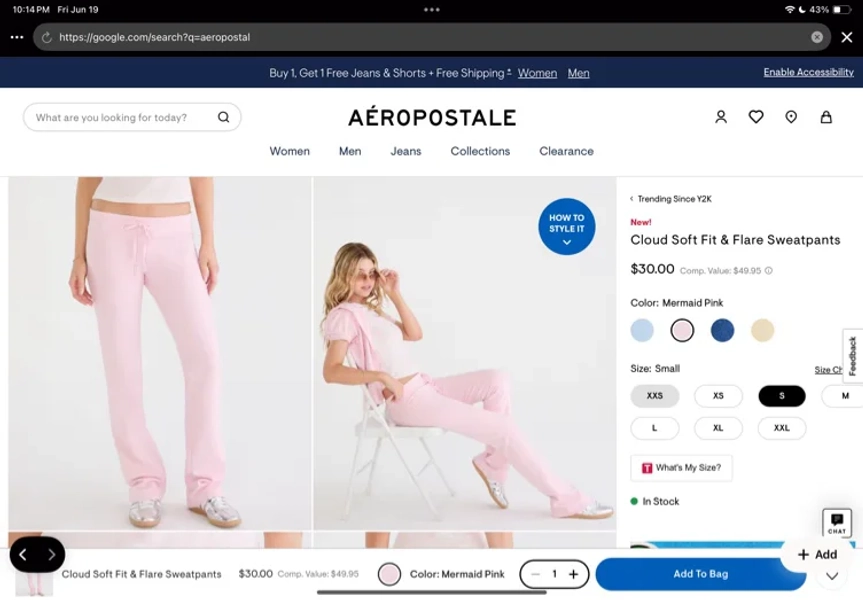Click the Enable Accessibility link
863x600 pixels.
pyautogui.click(x=808, y=72)
